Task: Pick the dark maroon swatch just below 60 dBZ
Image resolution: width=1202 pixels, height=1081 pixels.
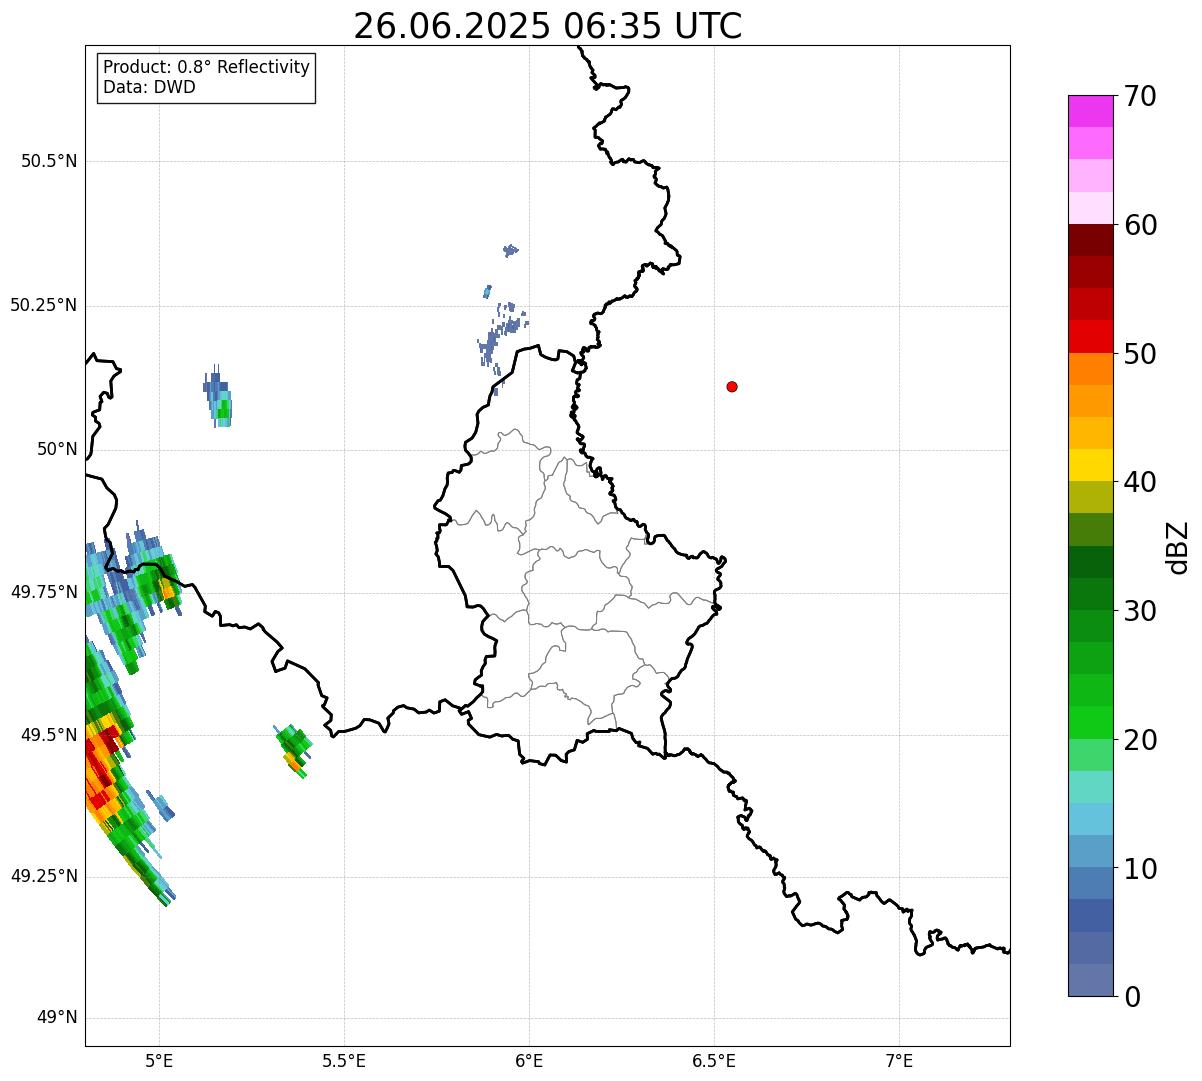Action: pos(1090,240)
